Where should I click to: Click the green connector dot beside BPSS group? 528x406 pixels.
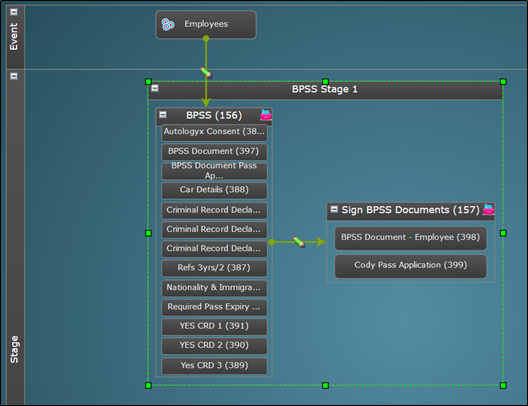click(x=272, y=242)
